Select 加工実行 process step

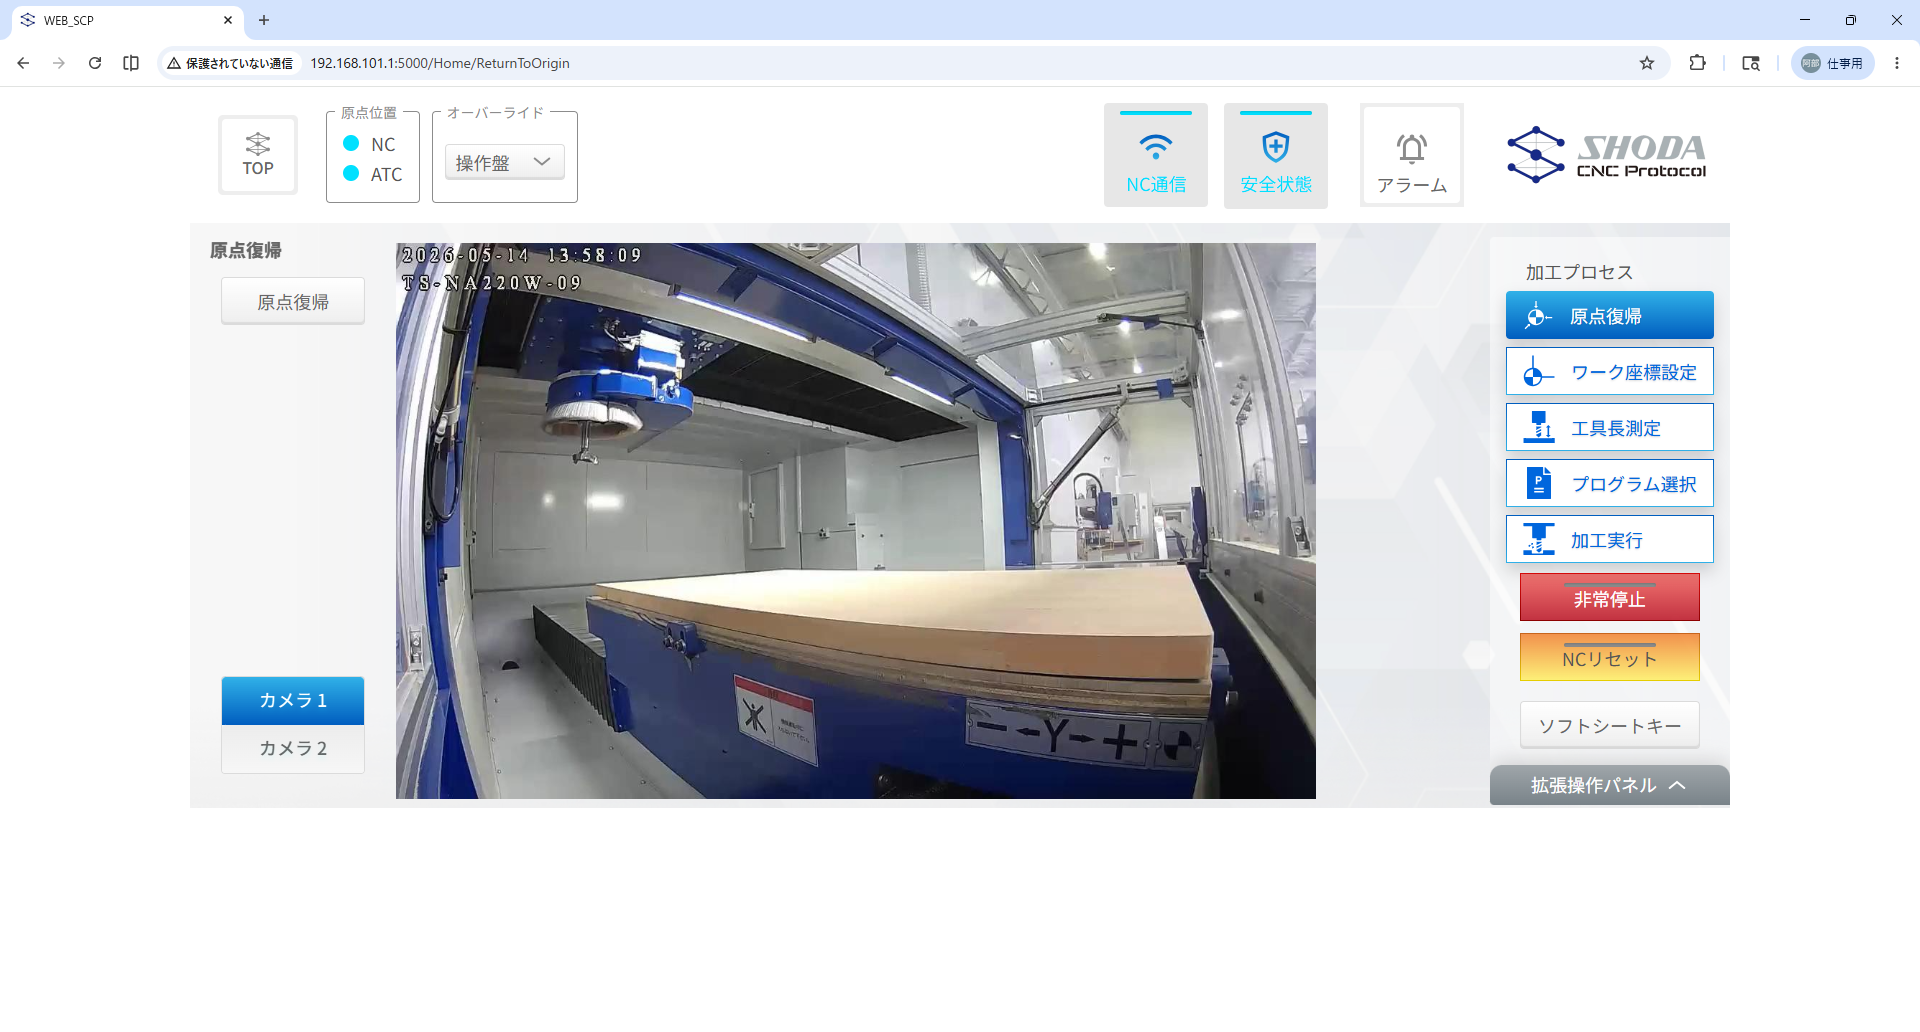pos(1610,540)
